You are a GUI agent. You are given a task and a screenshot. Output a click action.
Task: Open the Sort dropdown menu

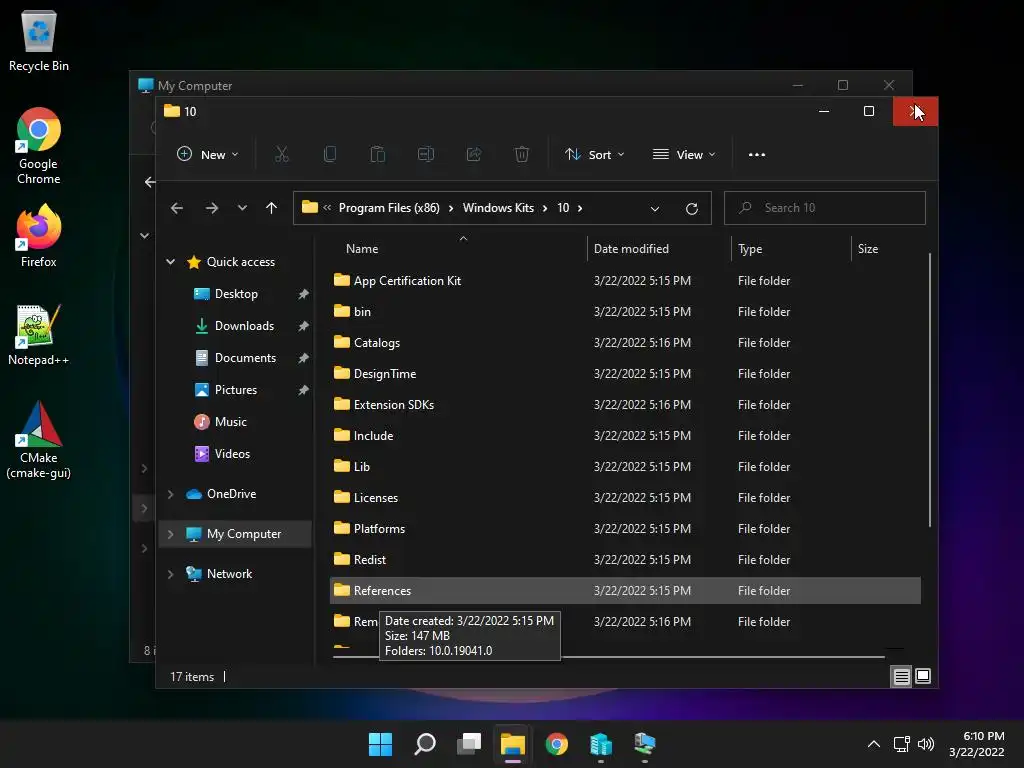[594, 155]
